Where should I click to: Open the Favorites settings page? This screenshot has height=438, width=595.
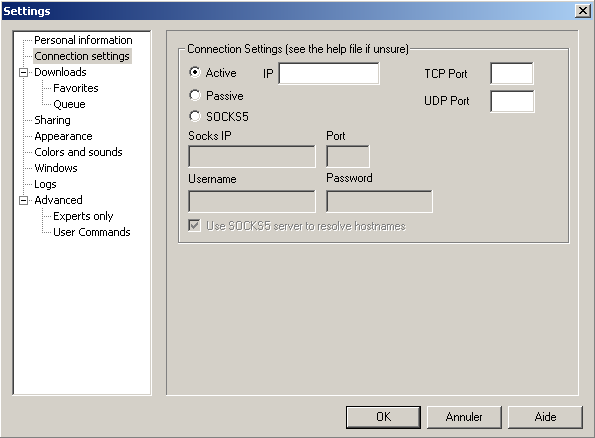(76, 88)
